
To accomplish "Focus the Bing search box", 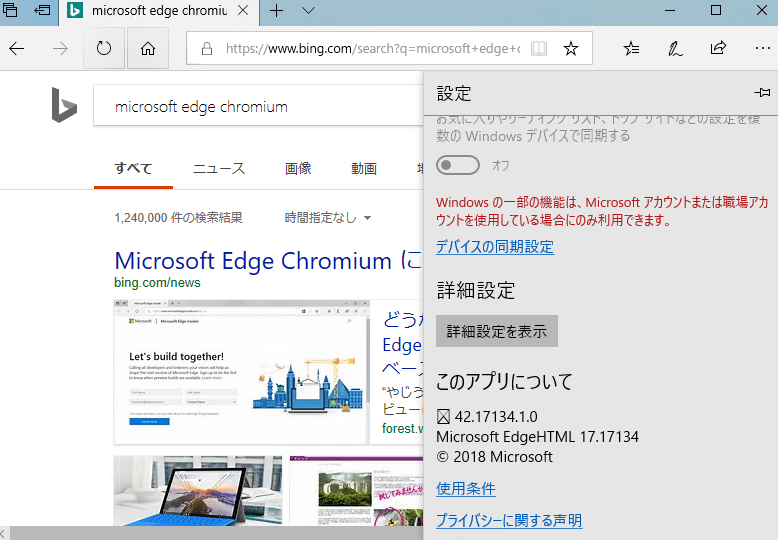I will click(258, 107).
